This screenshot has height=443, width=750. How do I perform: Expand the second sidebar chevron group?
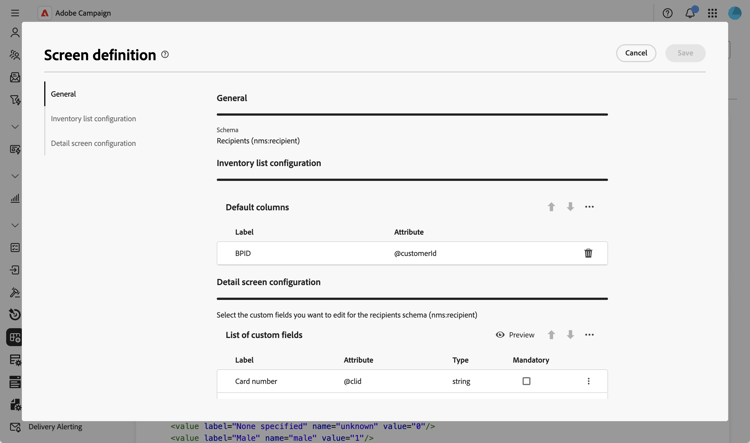[15, 176]
